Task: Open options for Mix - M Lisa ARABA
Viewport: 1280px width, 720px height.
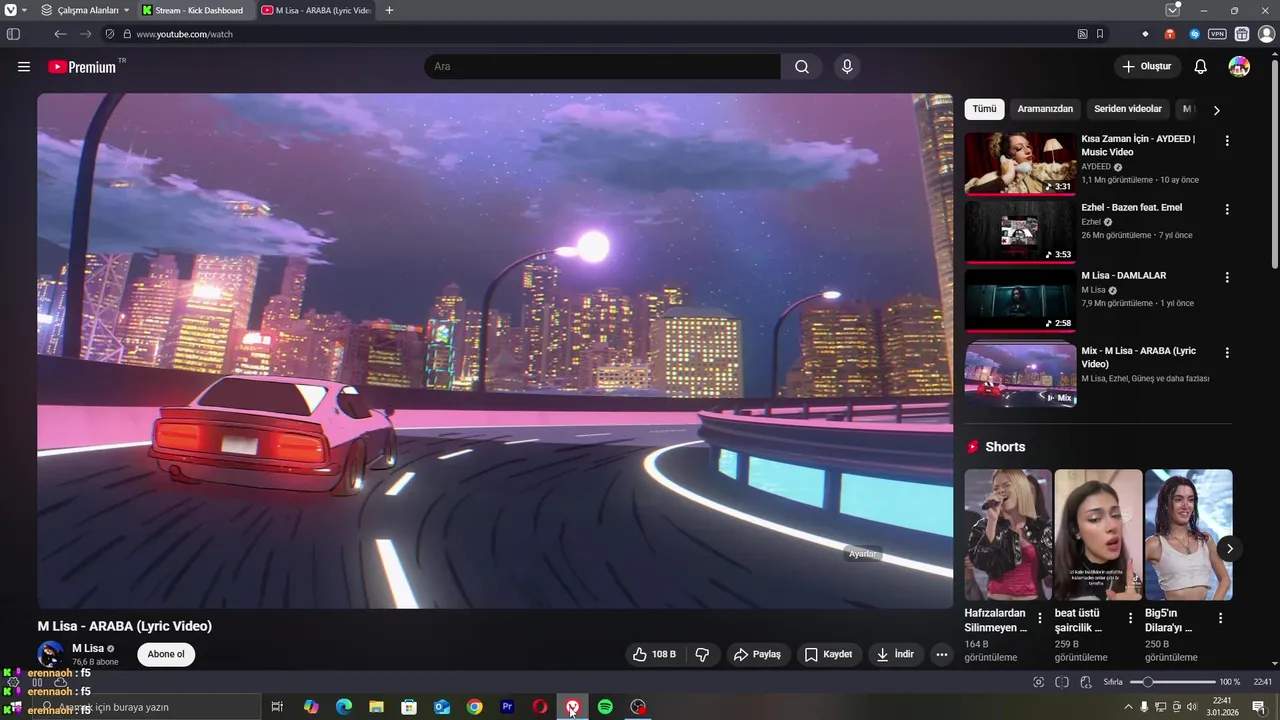Action: click(1227, 353)
